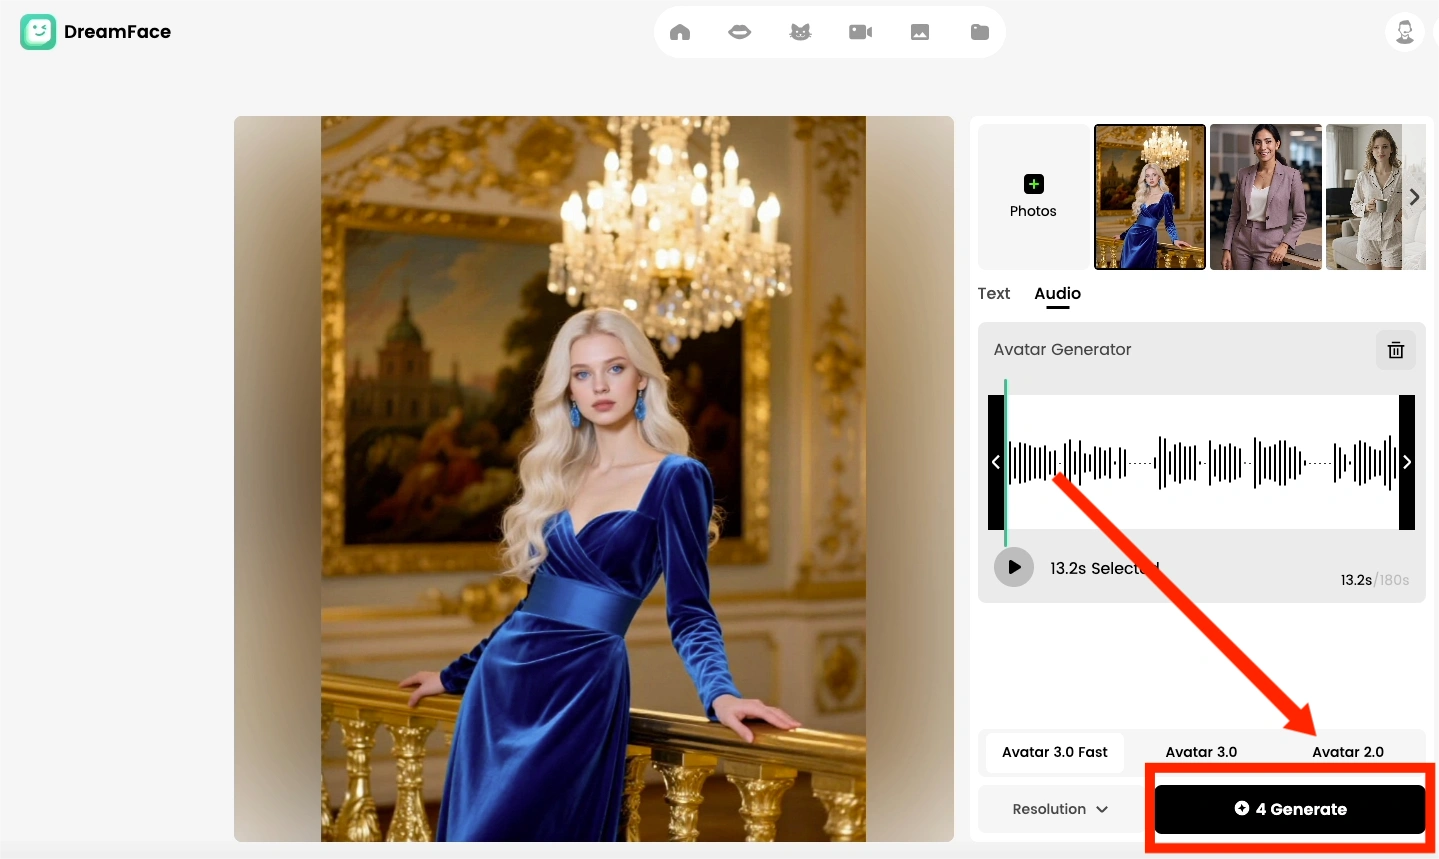Open the image tool icon in navigation

[920, 32]
